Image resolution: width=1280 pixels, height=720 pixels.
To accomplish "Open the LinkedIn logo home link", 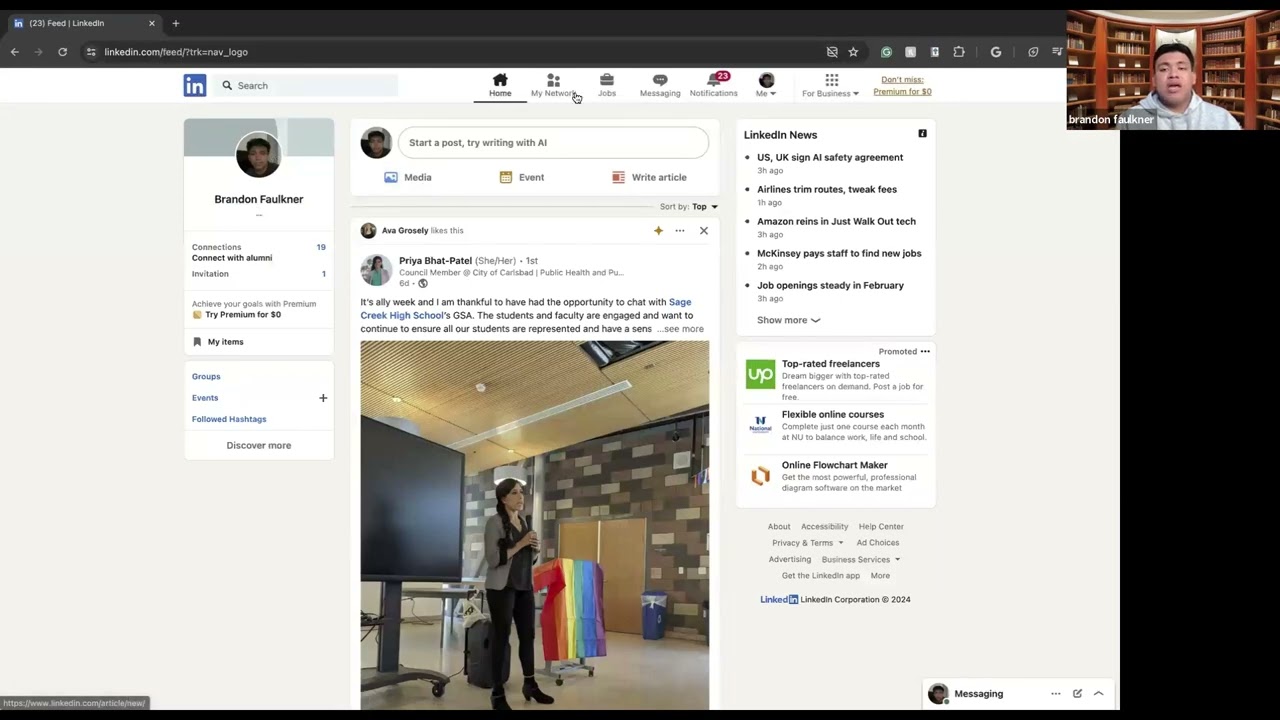I will coord(195,86).
